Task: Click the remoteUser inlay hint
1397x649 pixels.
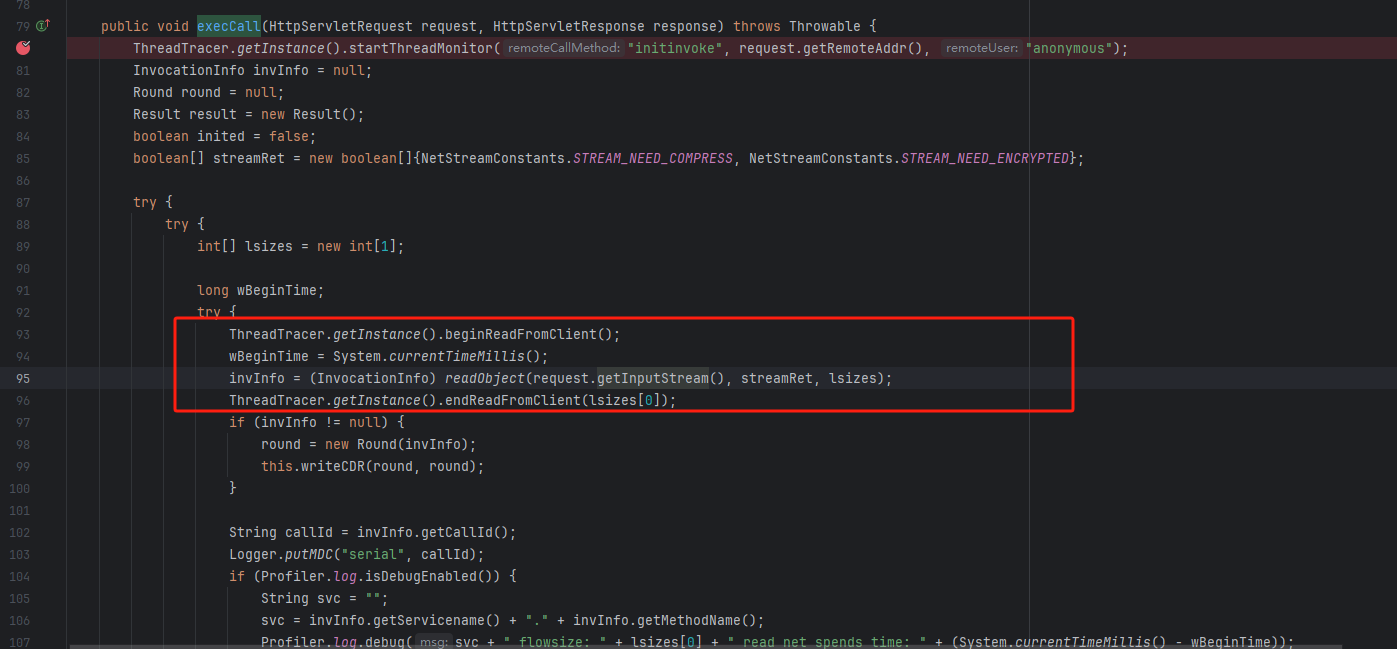Action: pos(981,48)
